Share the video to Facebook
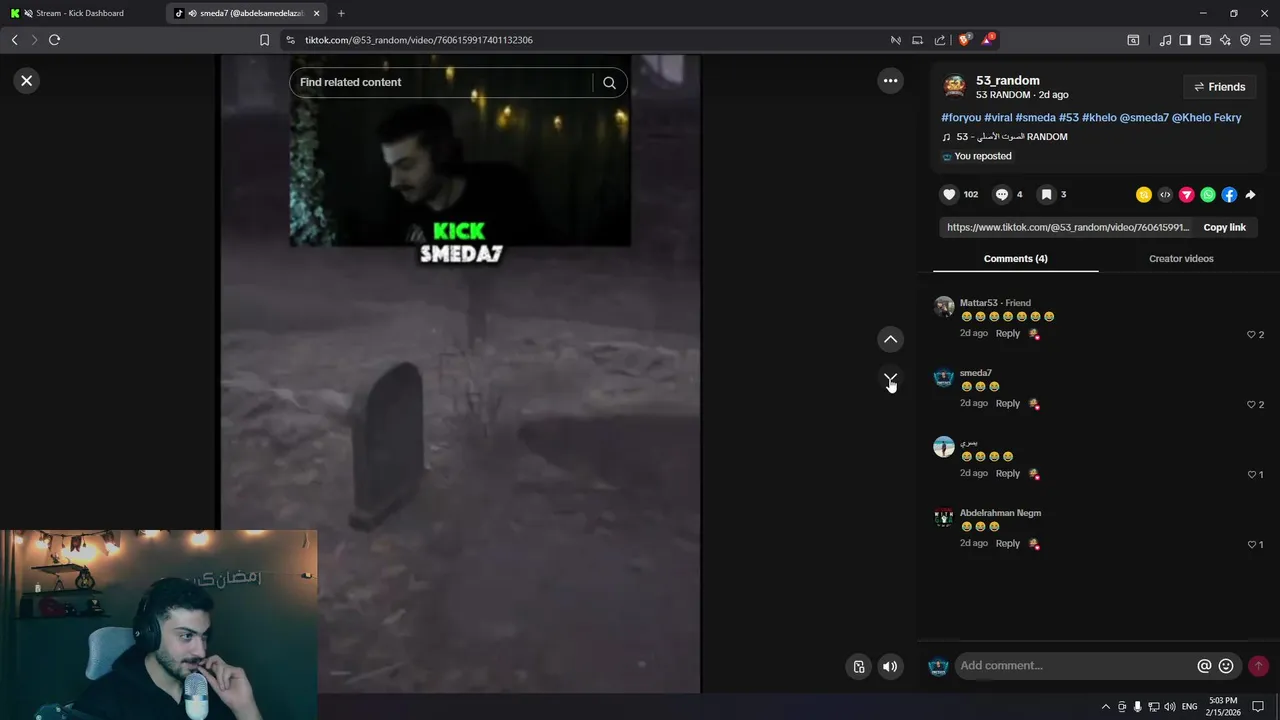The height and width of the screenshot is (720, 1280). point(1229,195)
